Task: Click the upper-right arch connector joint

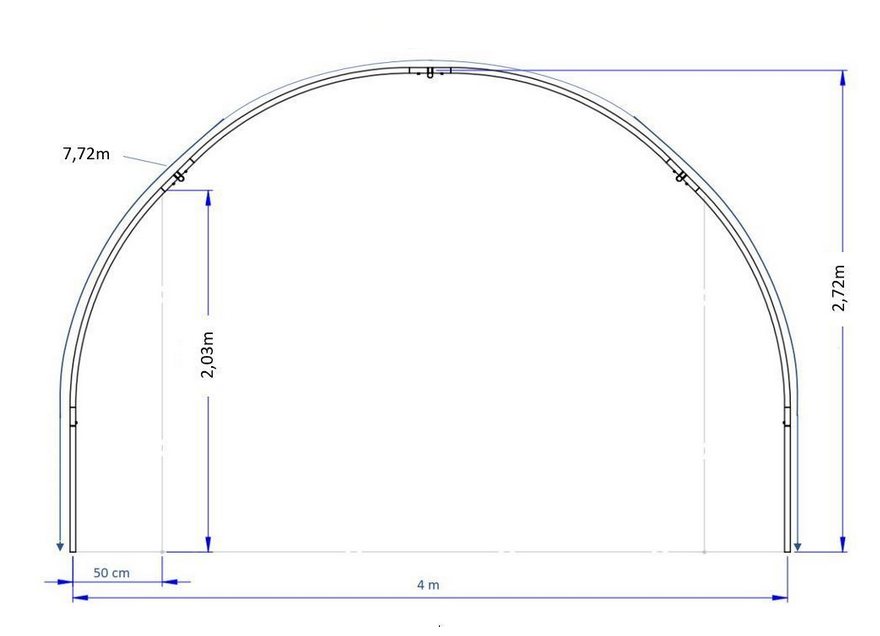Action: [681, 177]
